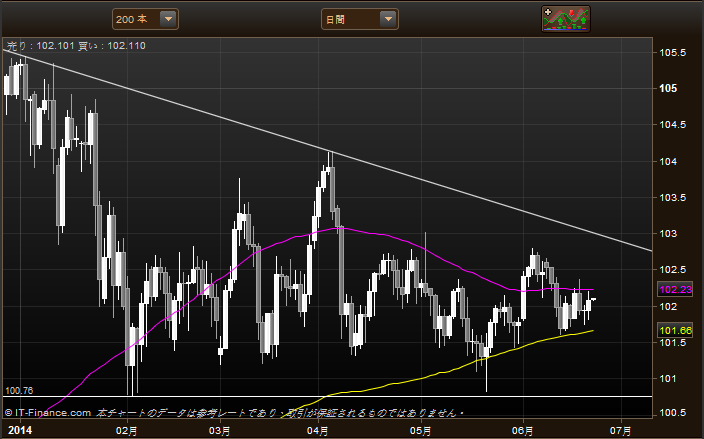The height and width of the screenshot is (439, 704).
Task: Click the 2014 year label on time axis
Action: (x=20, y=430)
